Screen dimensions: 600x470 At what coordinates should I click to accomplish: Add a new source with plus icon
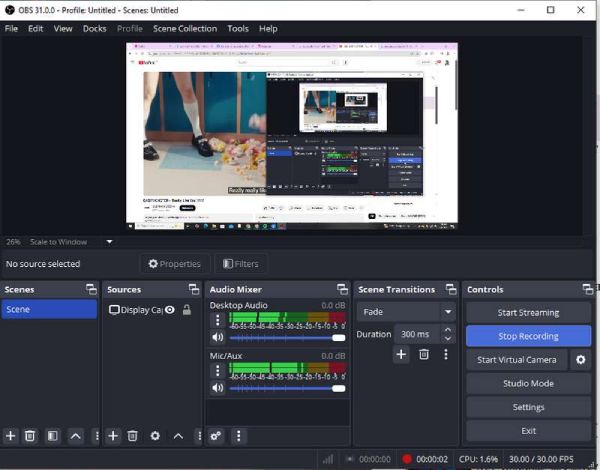point(112,436)
